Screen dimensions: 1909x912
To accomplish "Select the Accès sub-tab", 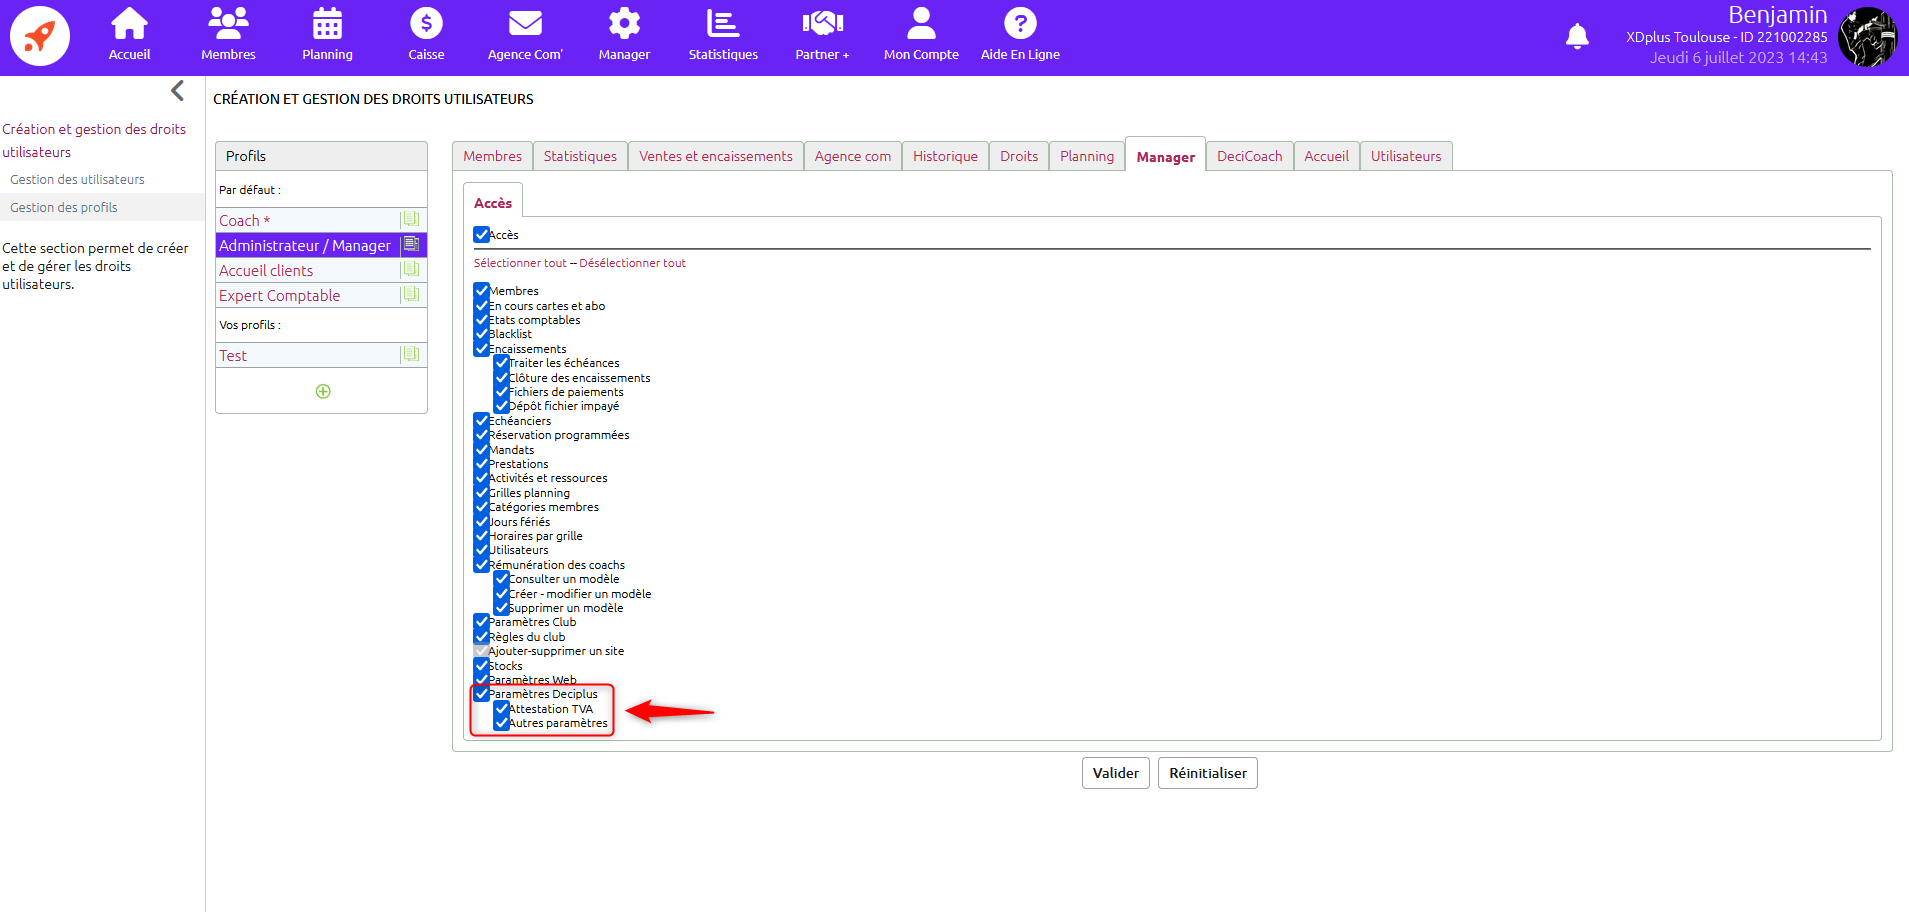I will [x=493, y=203].
